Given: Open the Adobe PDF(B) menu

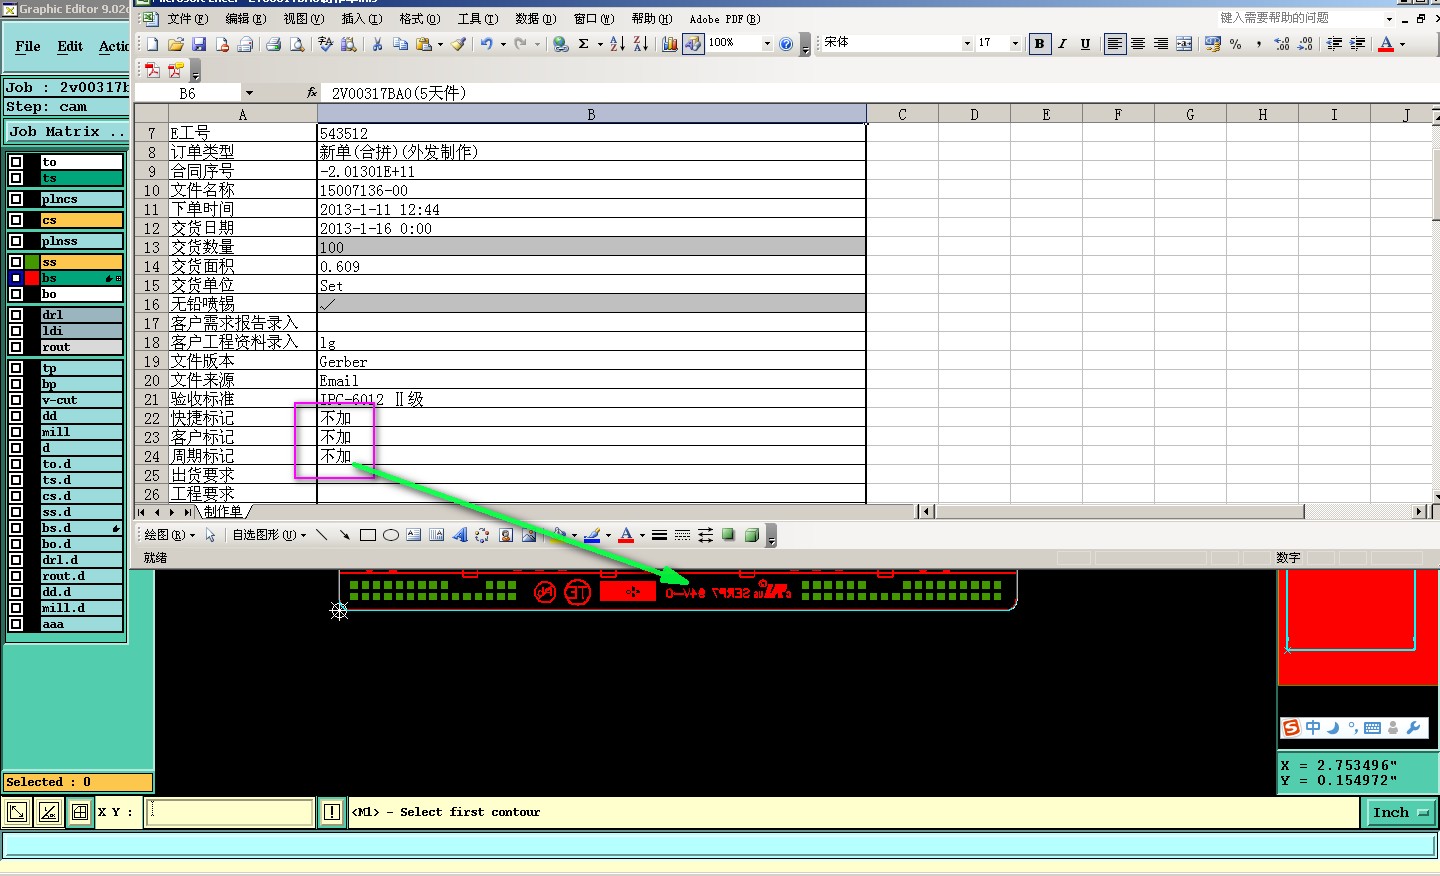Looking at the screenshot, I should coord(725,19).
